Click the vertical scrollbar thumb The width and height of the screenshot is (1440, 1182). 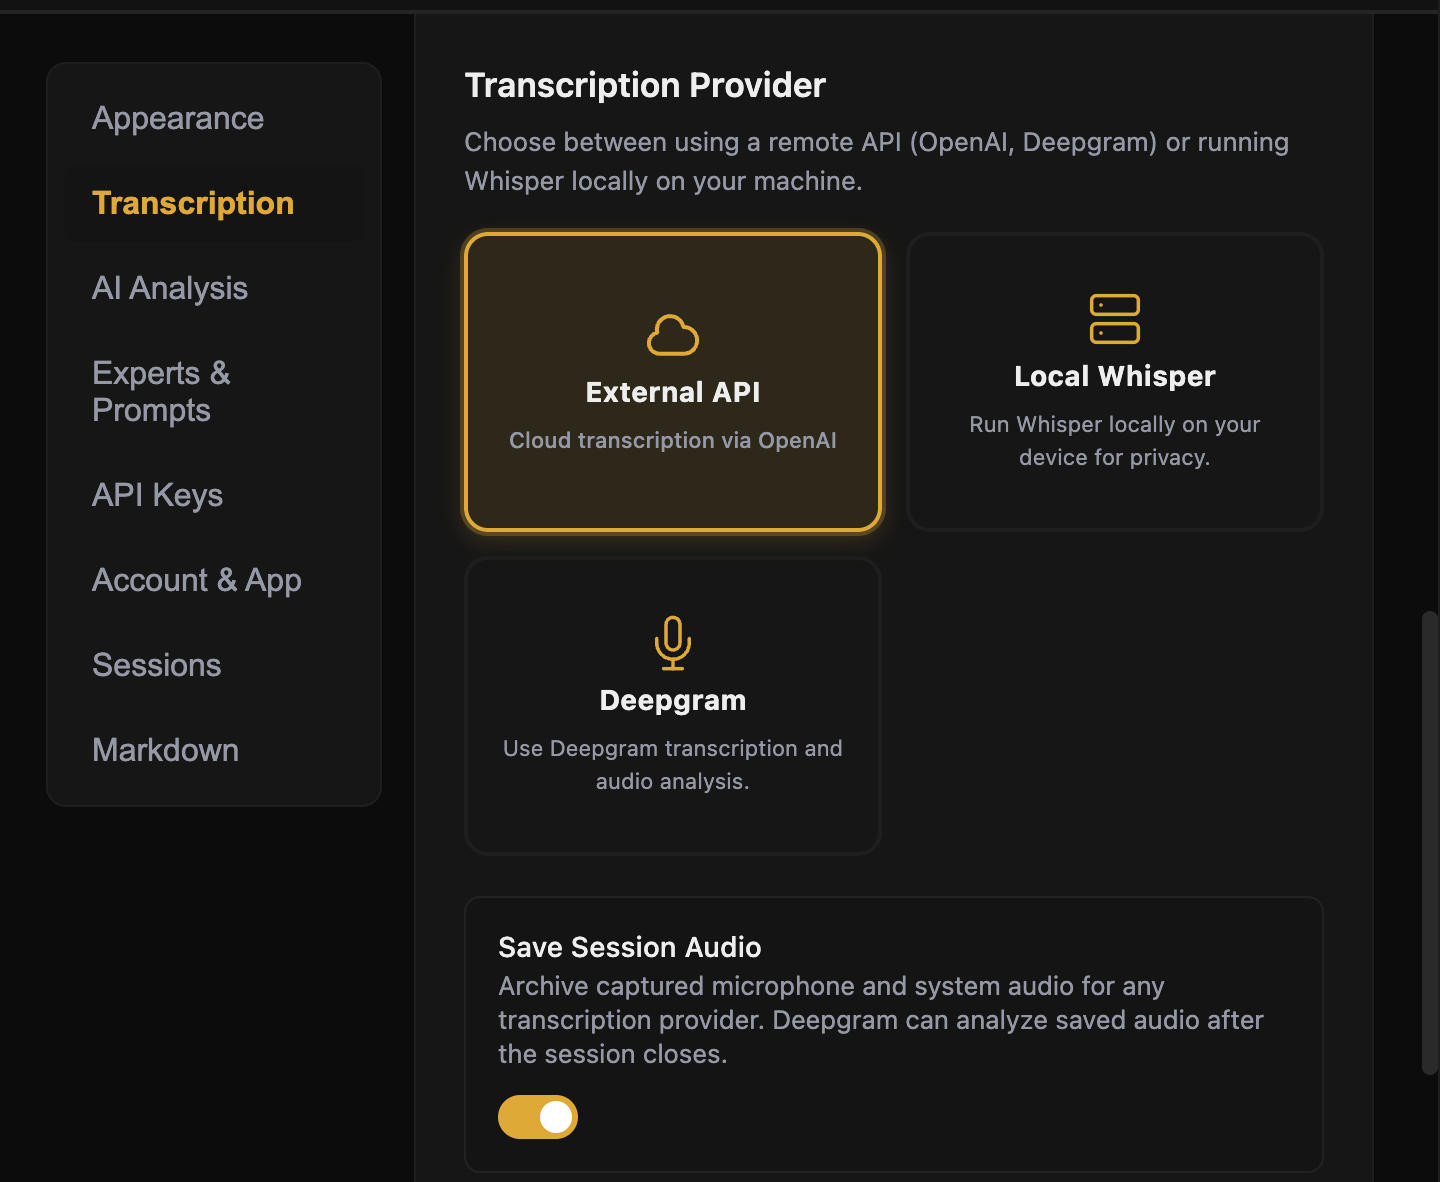(1430, 843)
